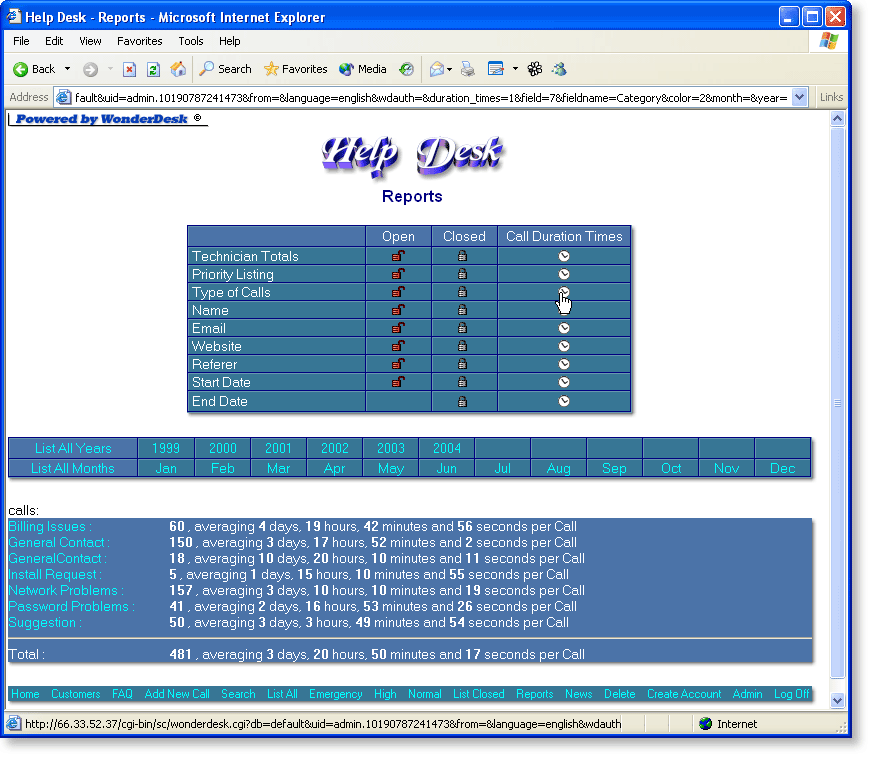This screenshot has height=758, width=872.
Task: Expand the Back history dropdown arrow
Action: pyautogui.click(x=67, y=70)
